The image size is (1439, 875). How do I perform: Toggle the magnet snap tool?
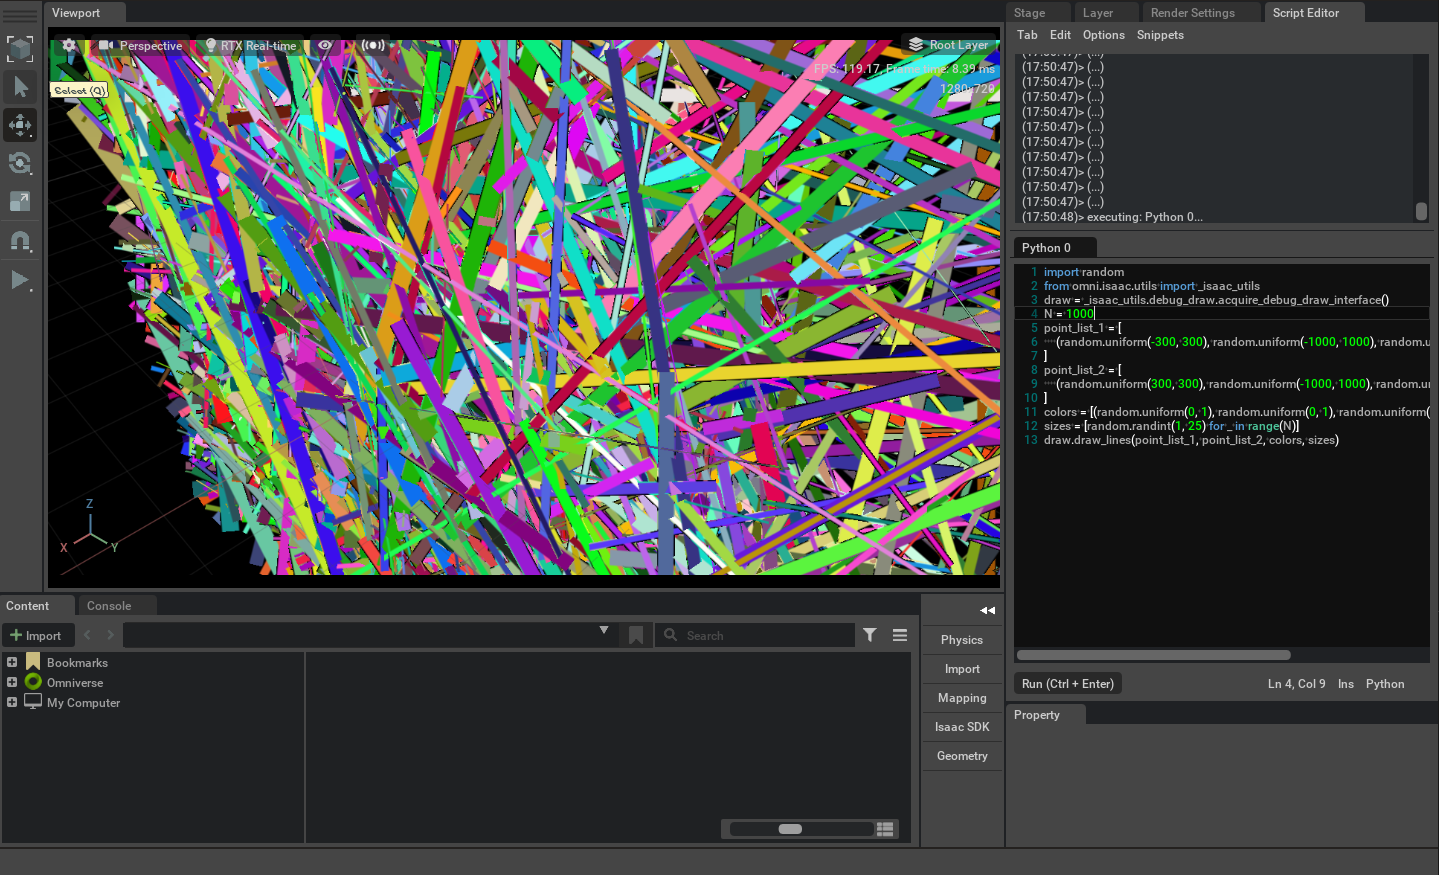[20, 241]
